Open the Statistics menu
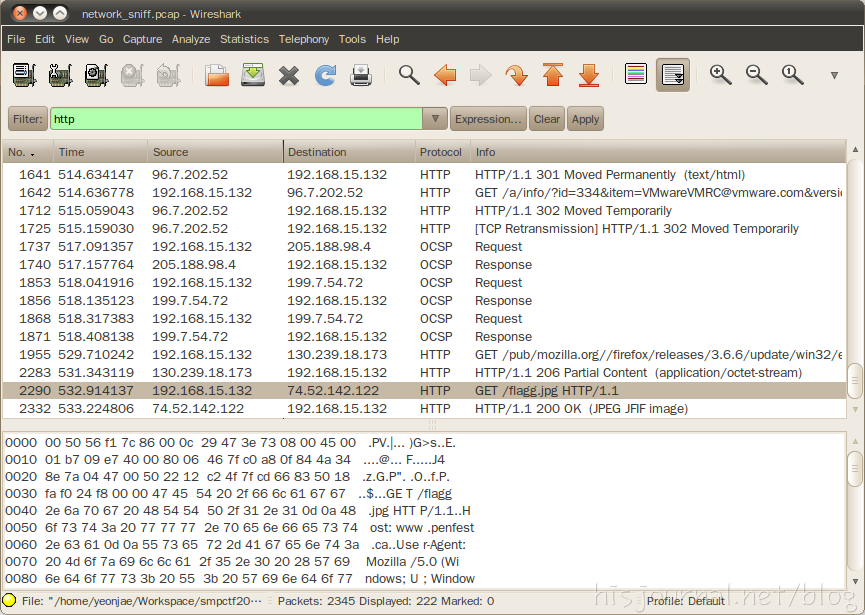 tap(244, 39)
